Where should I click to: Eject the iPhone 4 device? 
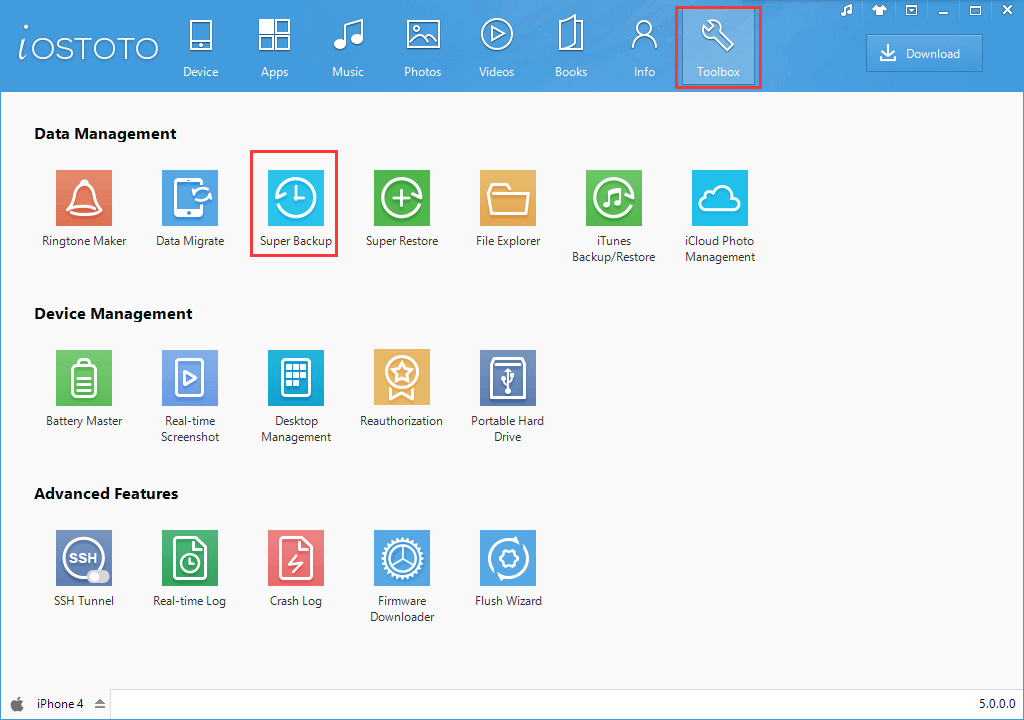(100, 704)
